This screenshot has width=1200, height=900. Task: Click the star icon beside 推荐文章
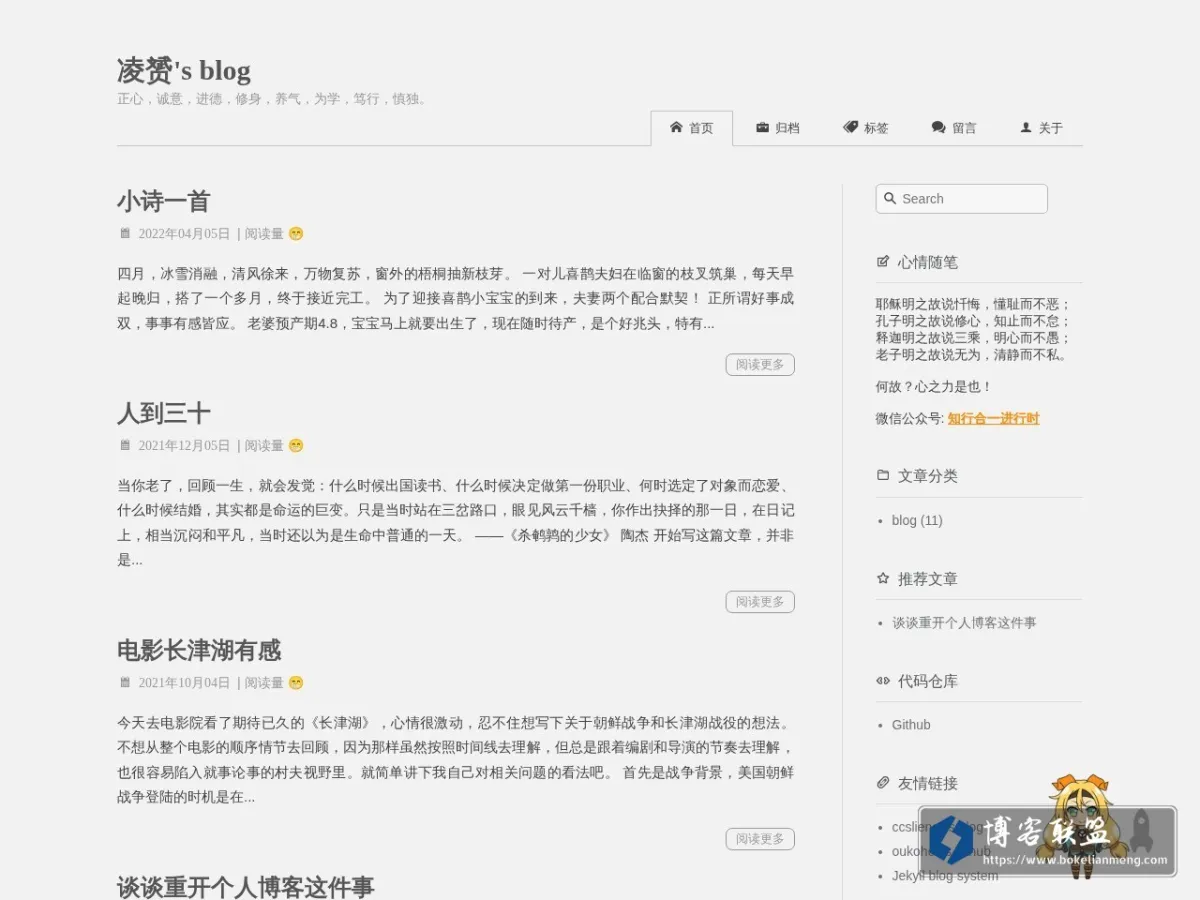(x=883, y=578)
